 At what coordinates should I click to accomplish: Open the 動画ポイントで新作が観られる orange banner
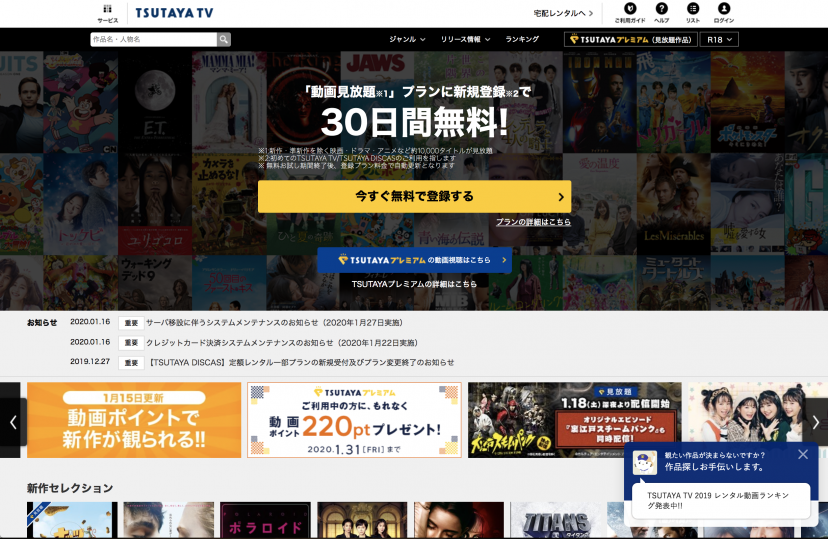134,420
